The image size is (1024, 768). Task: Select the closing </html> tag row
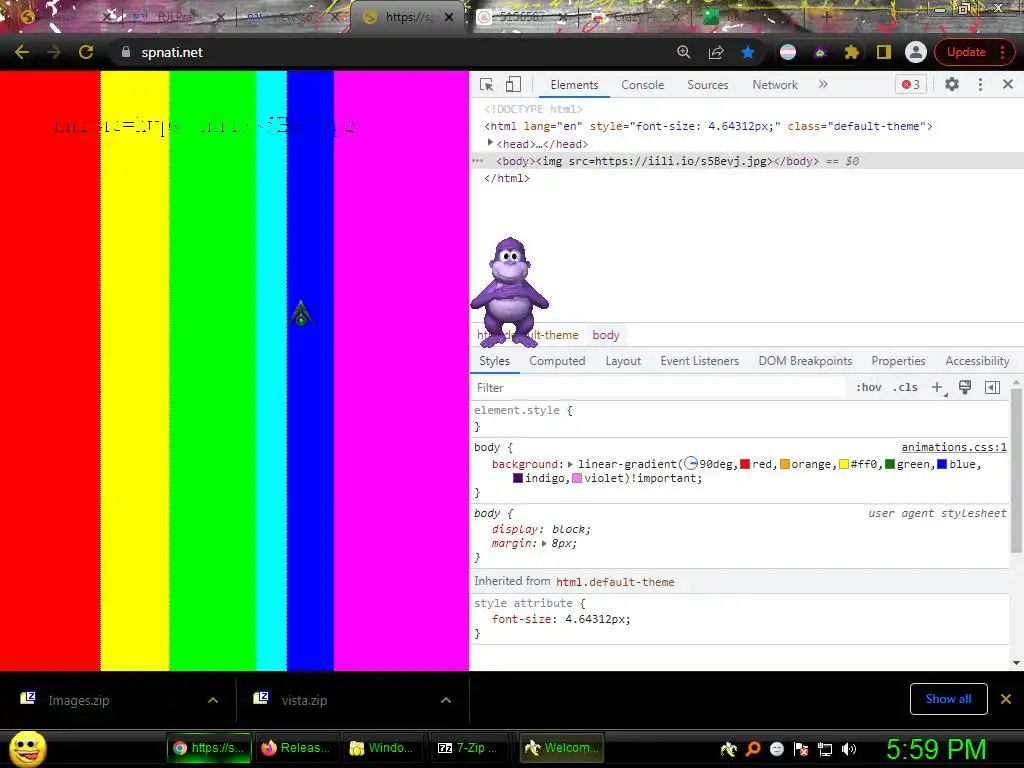(507, 178)
